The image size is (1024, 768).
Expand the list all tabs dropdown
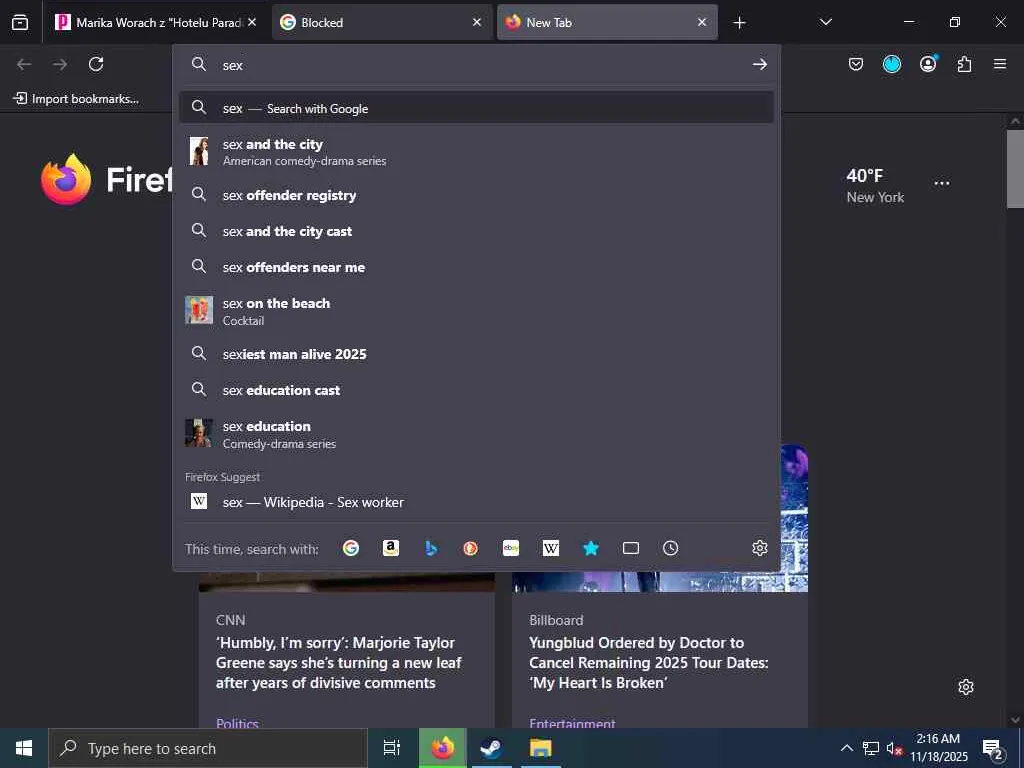point(825,22)
